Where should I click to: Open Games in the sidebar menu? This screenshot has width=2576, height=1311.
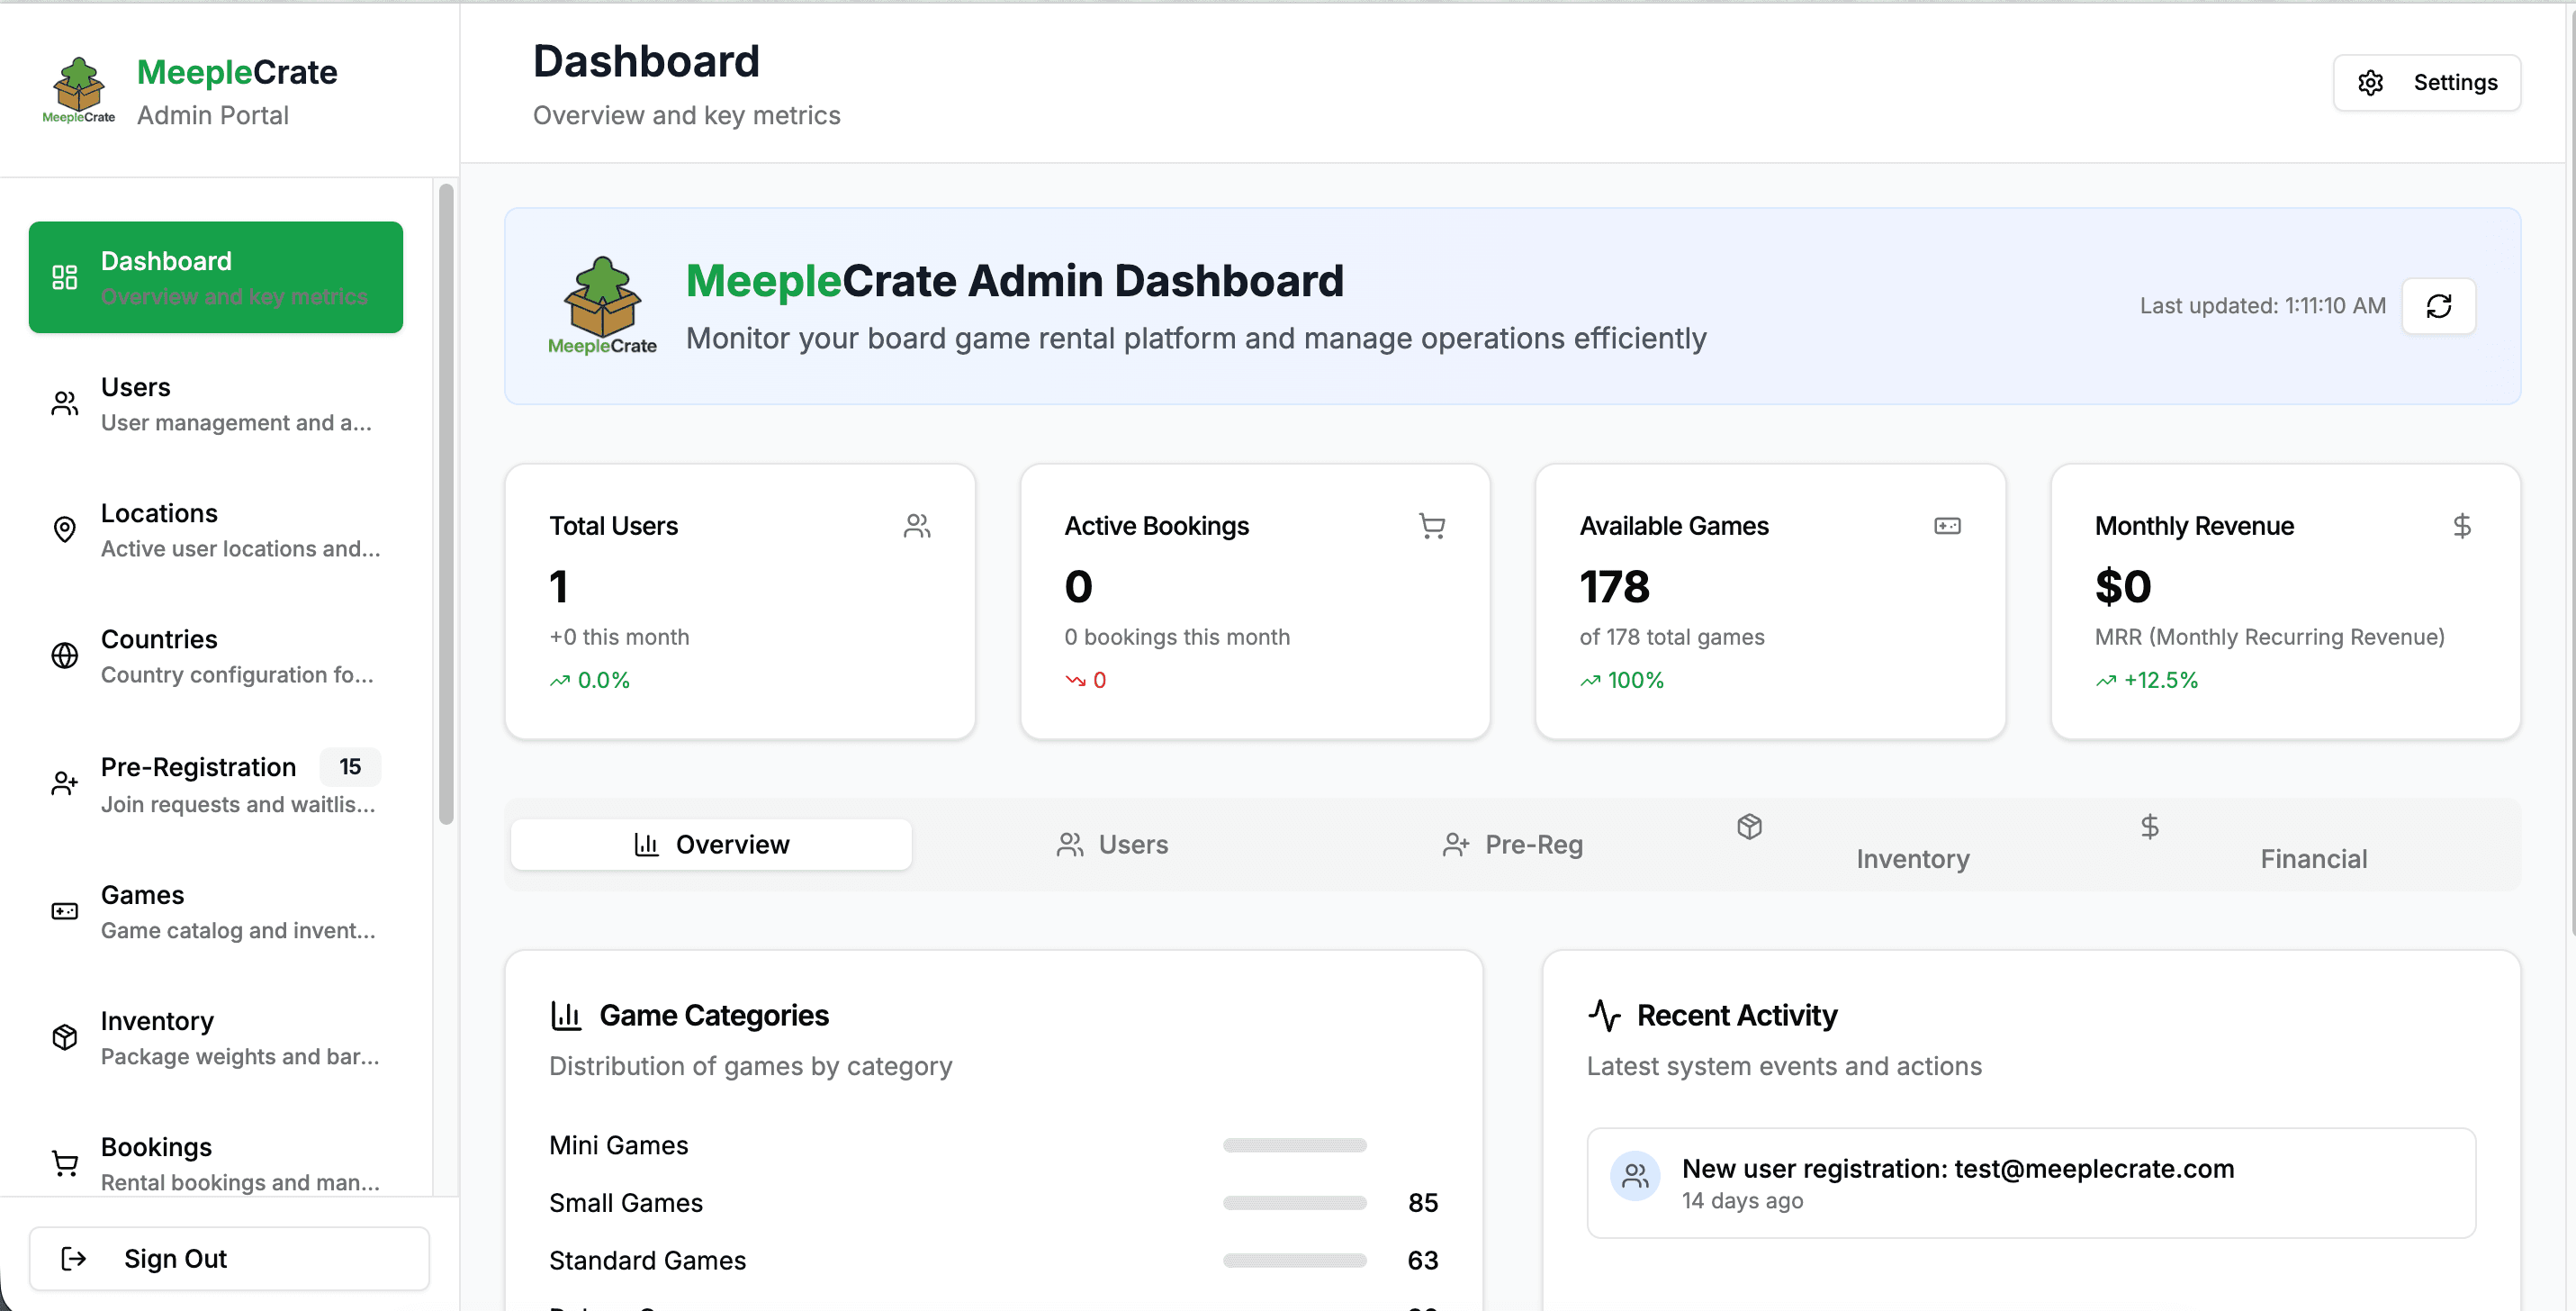(x=216, y=911)
